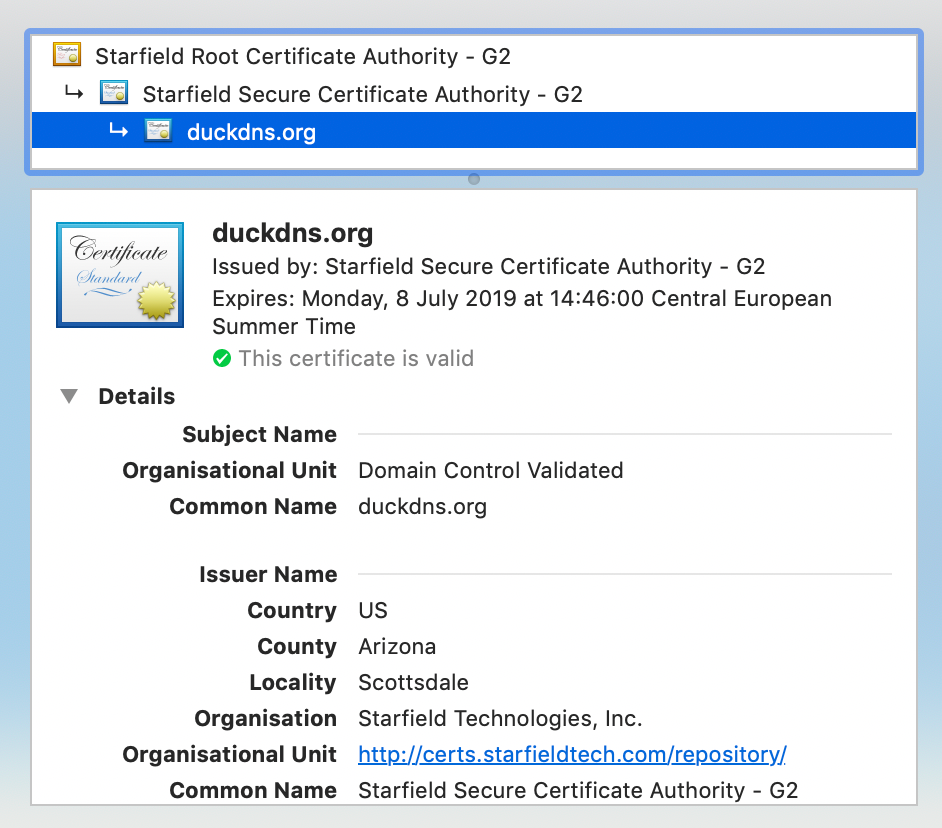This screenshot has width=942, height=828.
Task: Click the 'This certificate is valid' status text
Action: point(355,358)
